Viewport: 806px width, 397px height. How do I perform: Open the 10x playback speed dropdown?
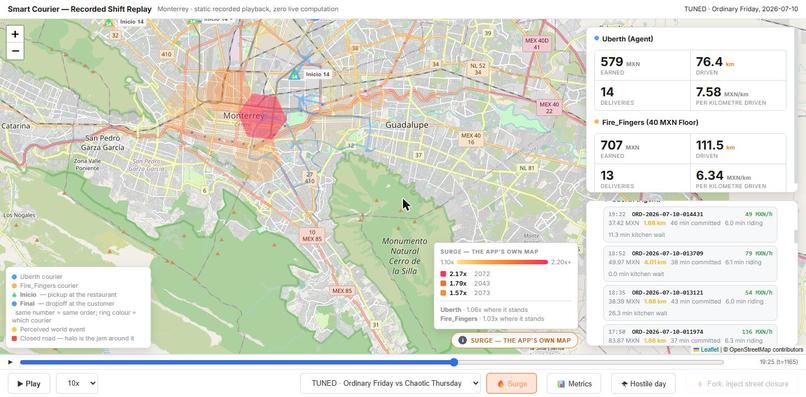point(77,384)
